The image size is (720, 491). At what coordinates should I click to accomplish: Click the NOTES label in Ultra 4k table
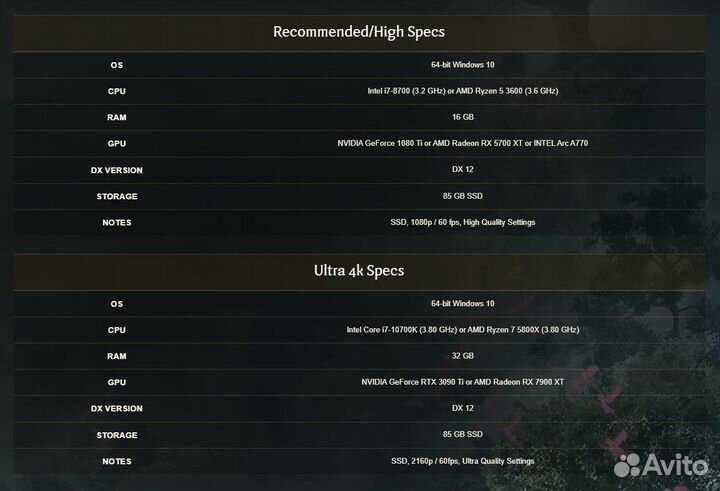(x=117, y=461)
